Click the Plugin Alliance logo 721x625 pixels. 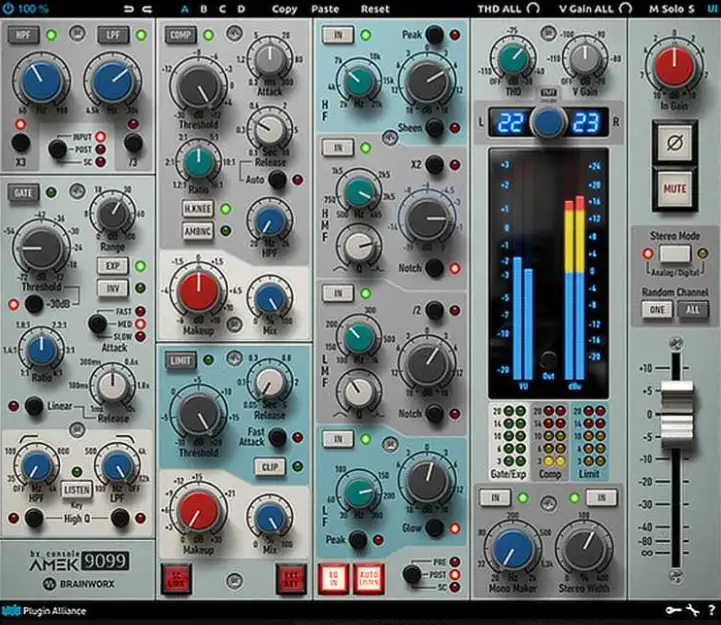[44, 611]
